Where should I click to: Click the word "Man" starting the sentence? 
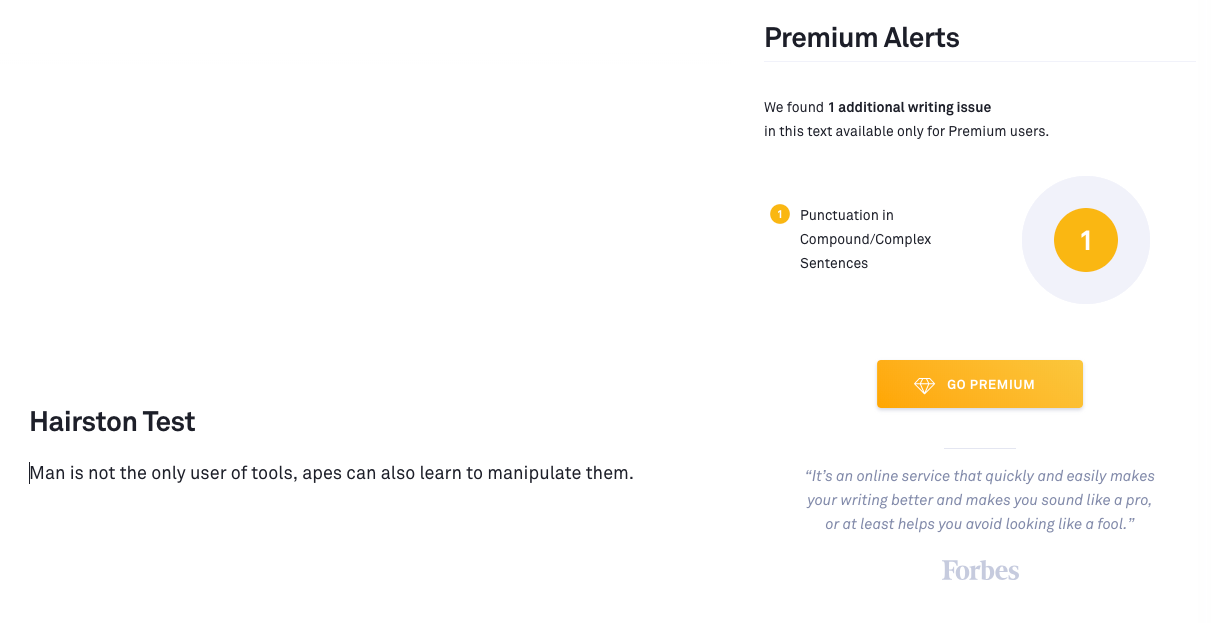point(47,473)
